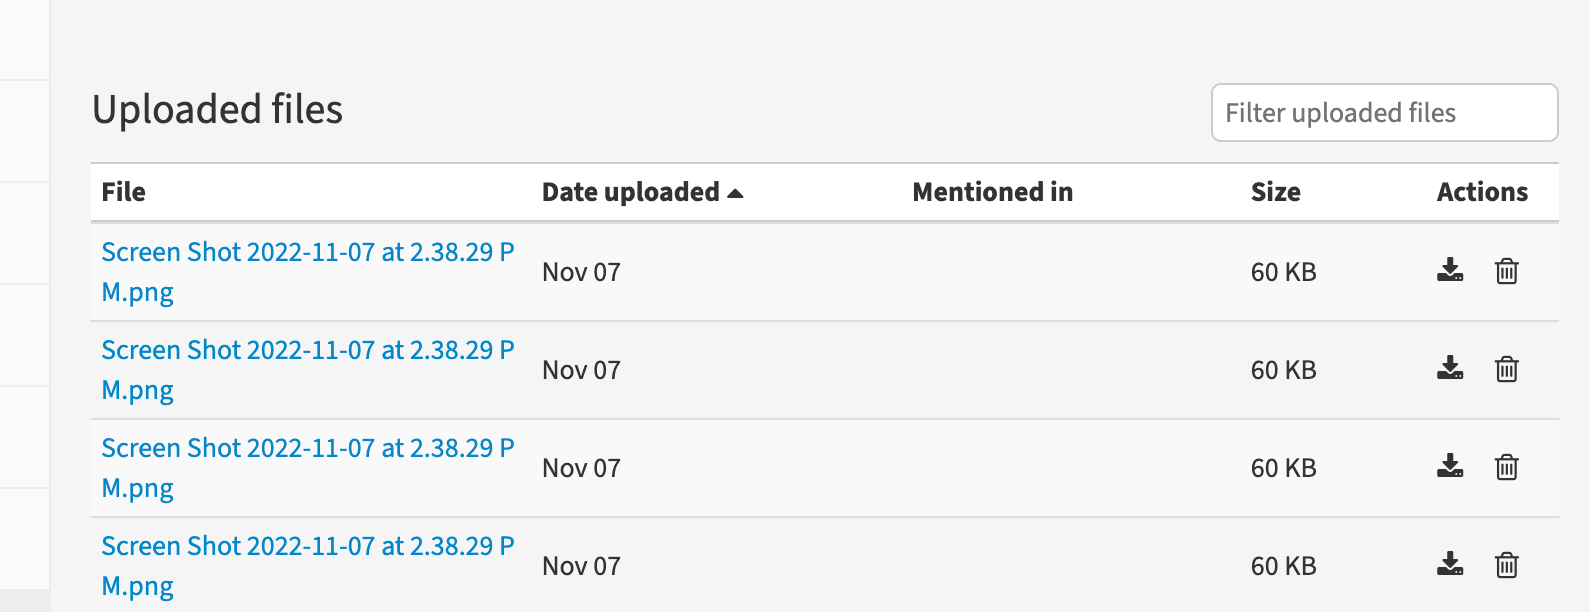This screenshot has height=612, width=1590.
Task: Delete the fourth row's file
Action: pyautogui.click(x=1506, y=565)
